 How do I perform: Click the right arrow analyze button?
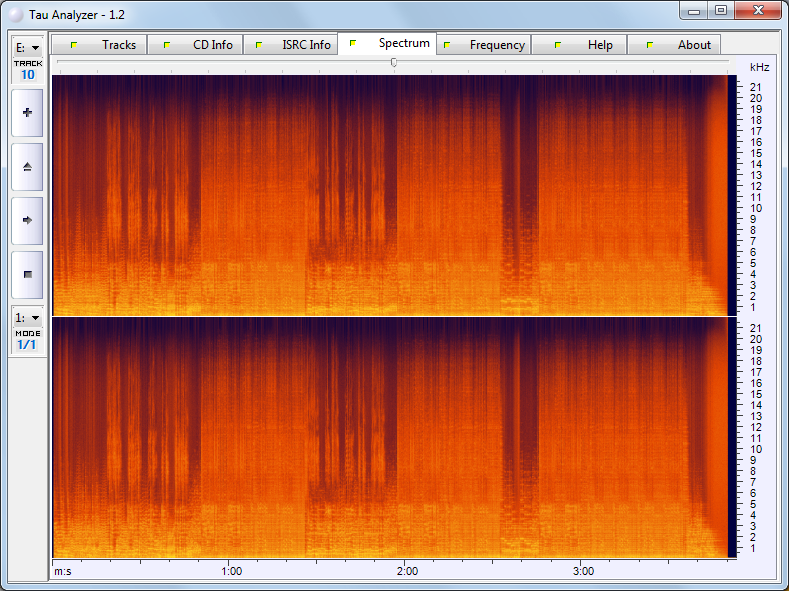pyautogui.click(x=27, y=220)
